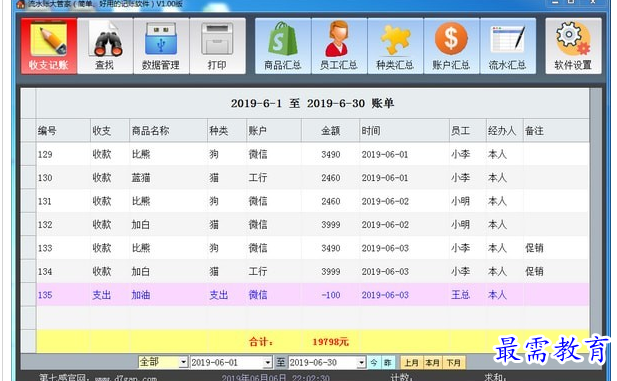Viewport: 617px width, 381px height.
Task: Open 种类汇总 category summary
Action: [x=395, y=46]
